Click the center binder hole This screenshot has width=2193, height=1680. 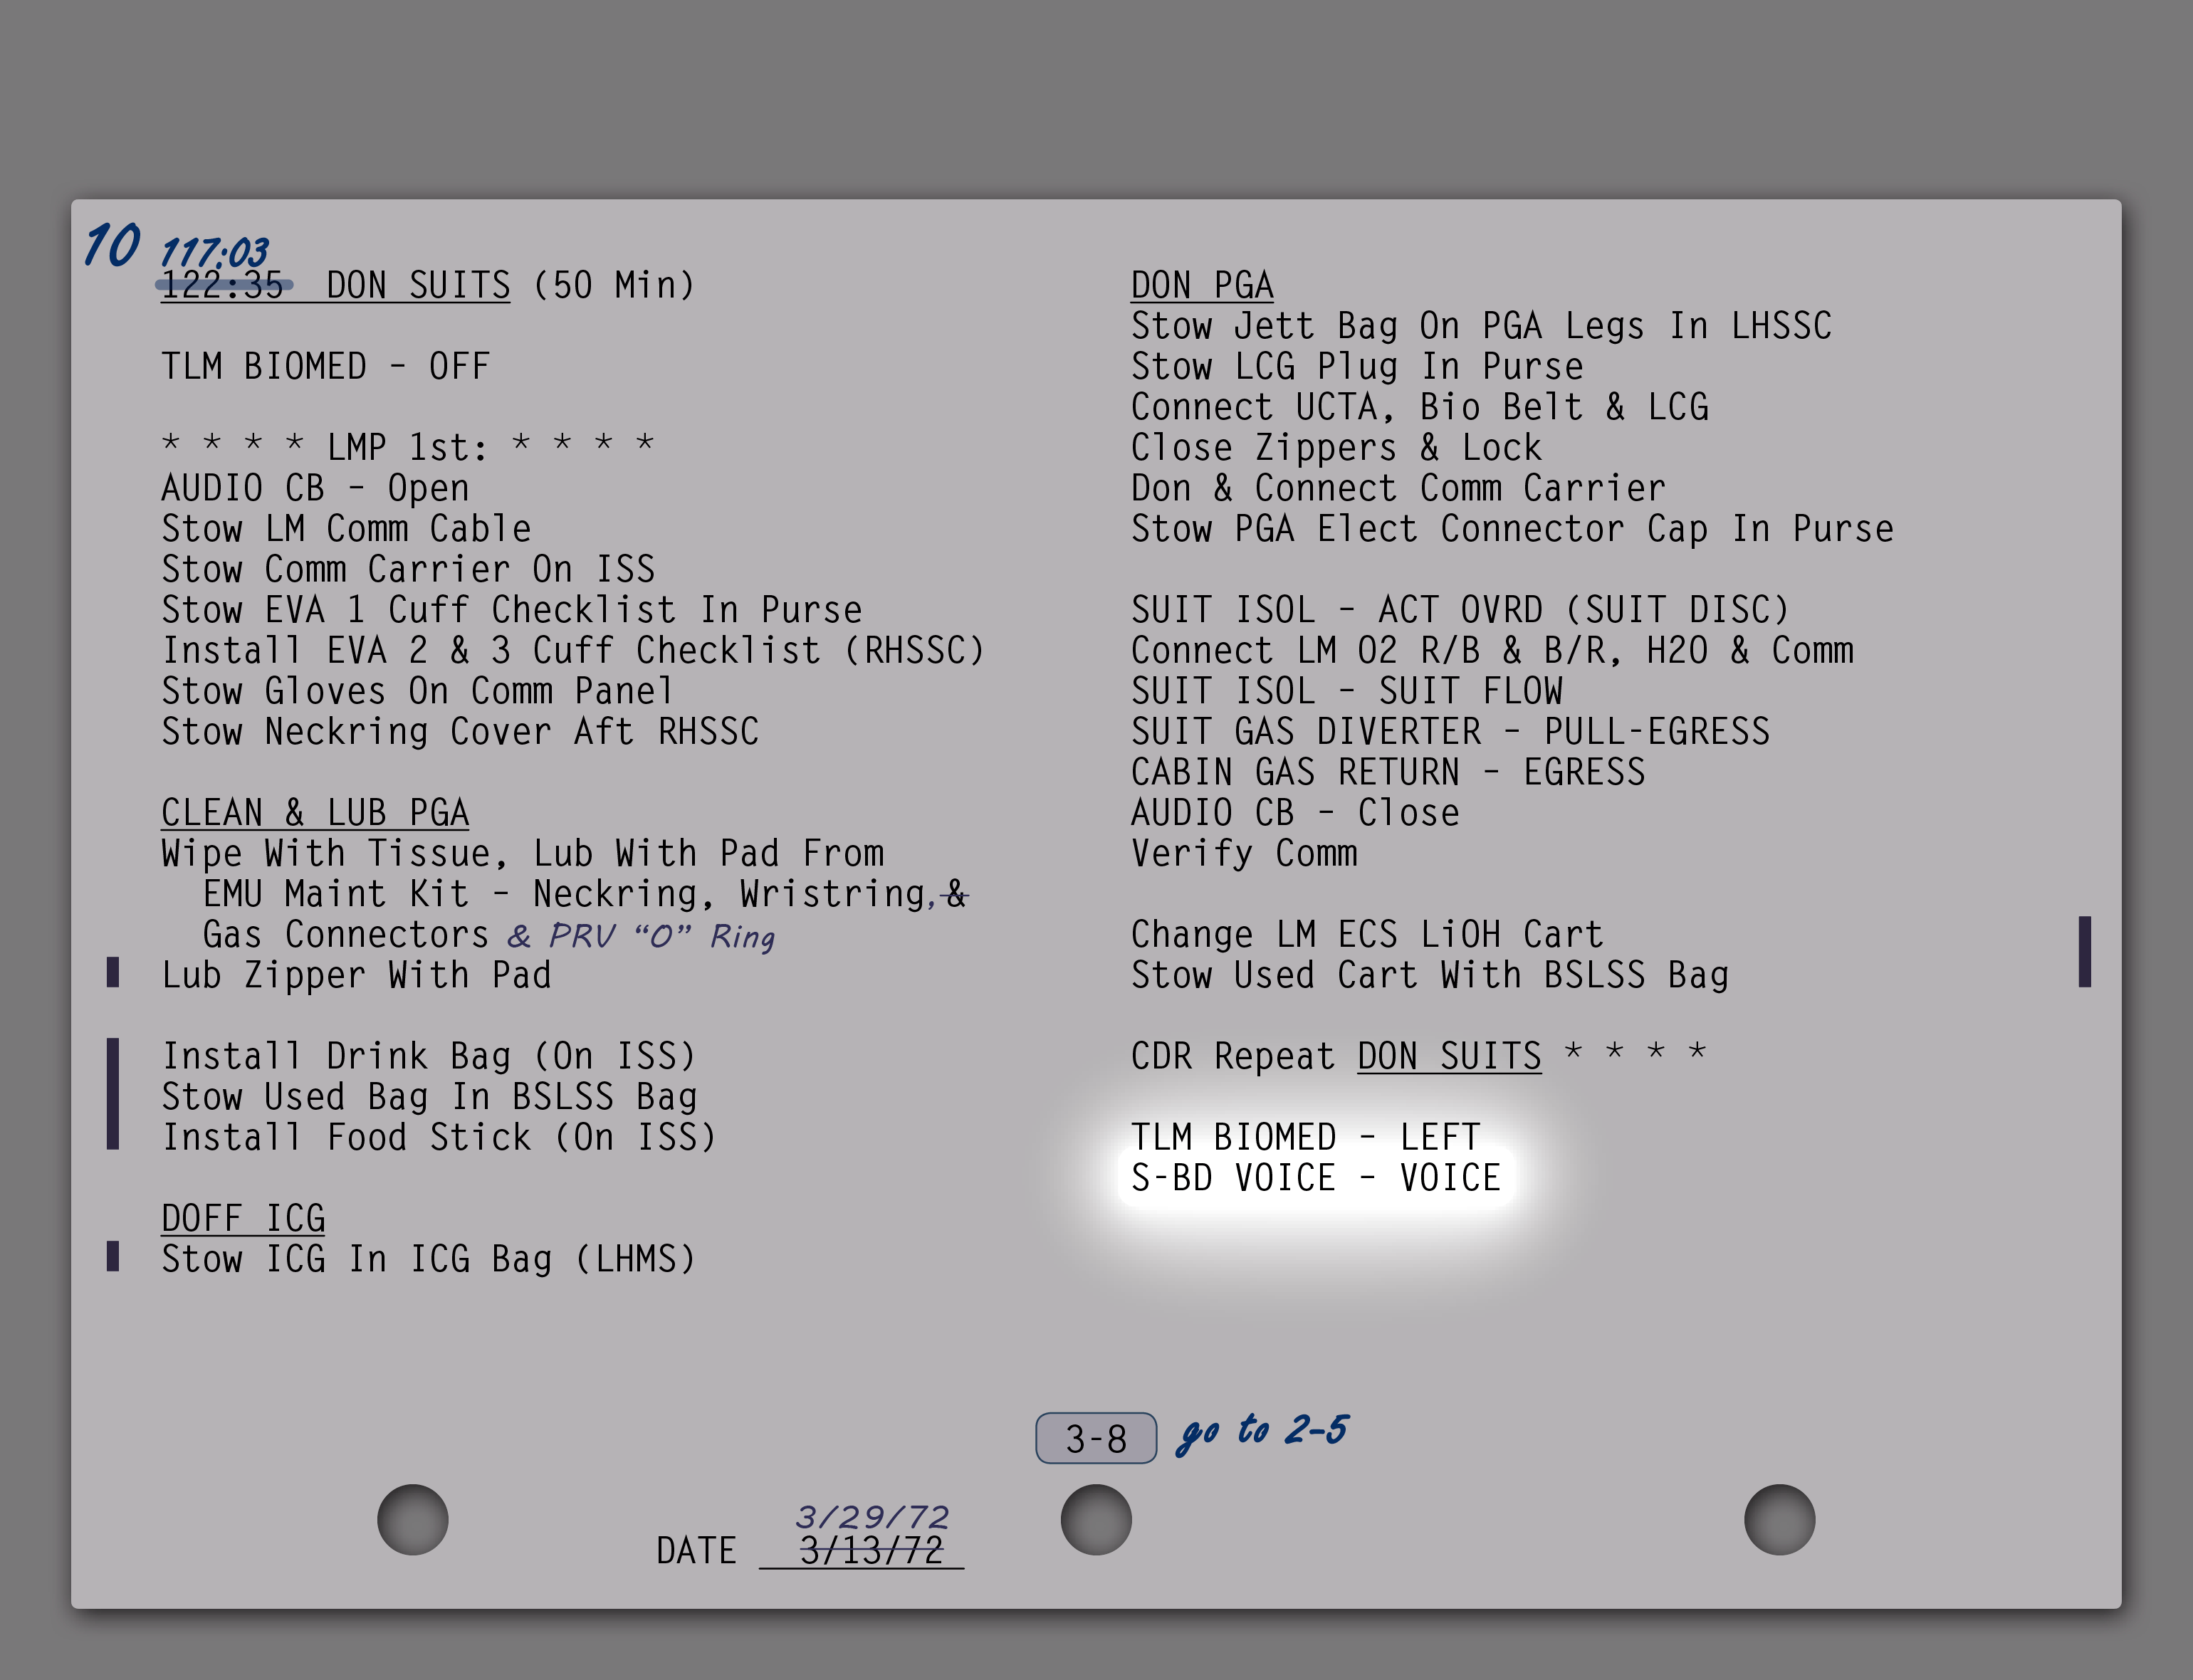pyautogui.click(x=1095, y=1519)
